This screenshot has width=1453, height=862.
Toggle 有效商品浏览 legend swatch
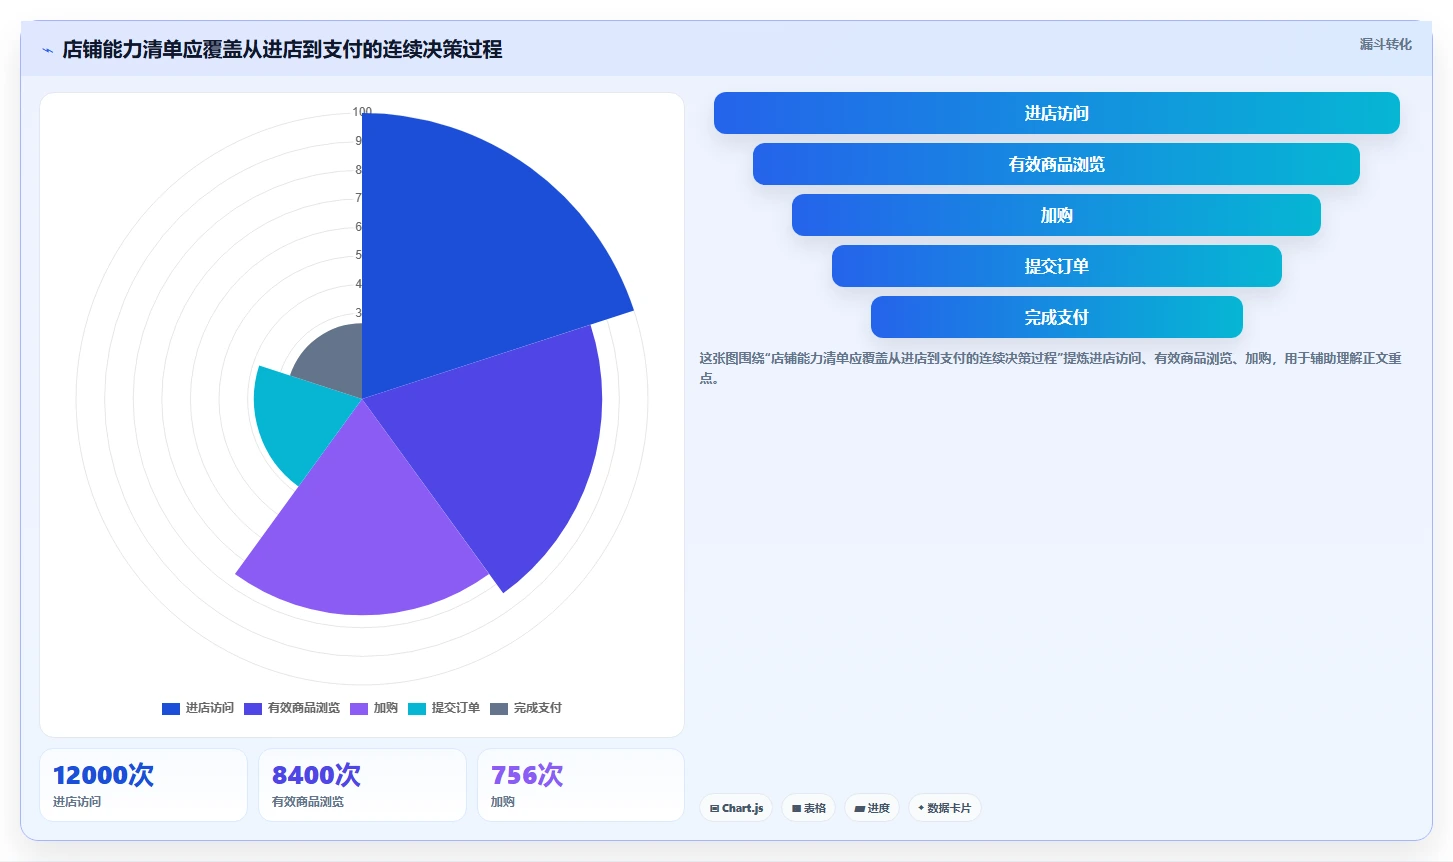tap(253, 708)
